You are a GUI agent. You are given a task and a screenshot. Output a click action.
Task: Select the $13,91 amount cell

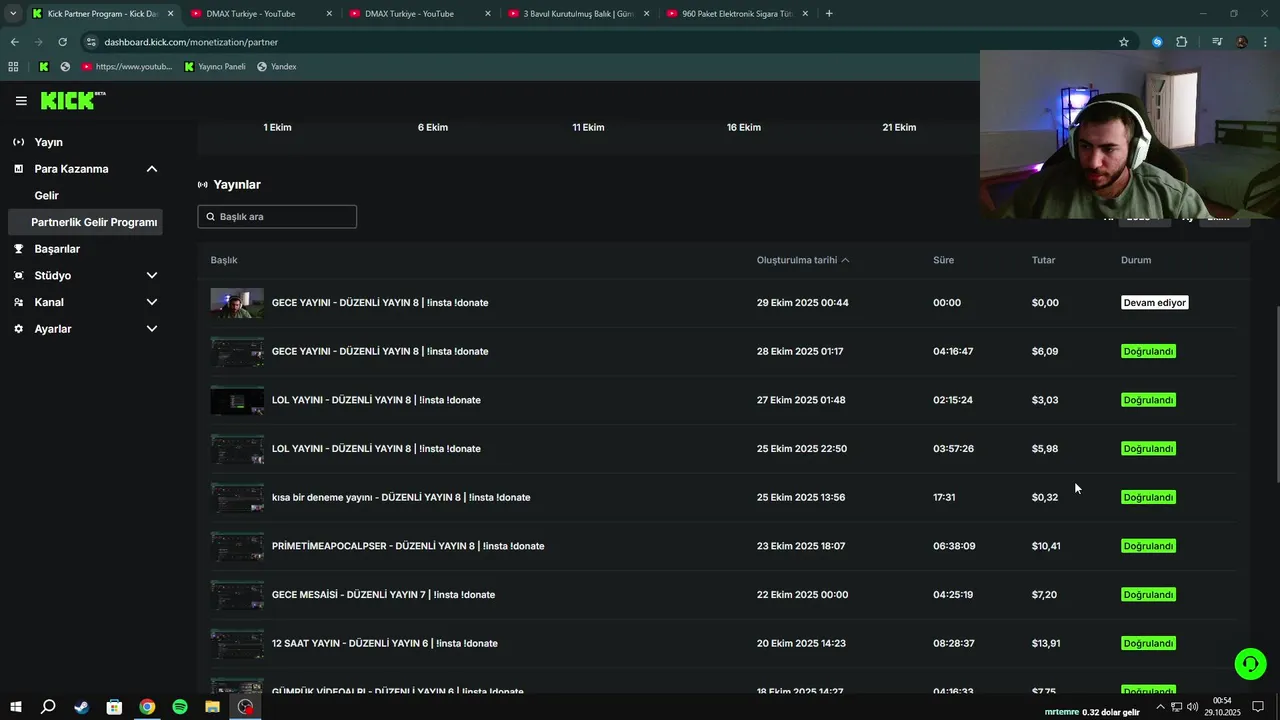click(x=1046, y=643)
